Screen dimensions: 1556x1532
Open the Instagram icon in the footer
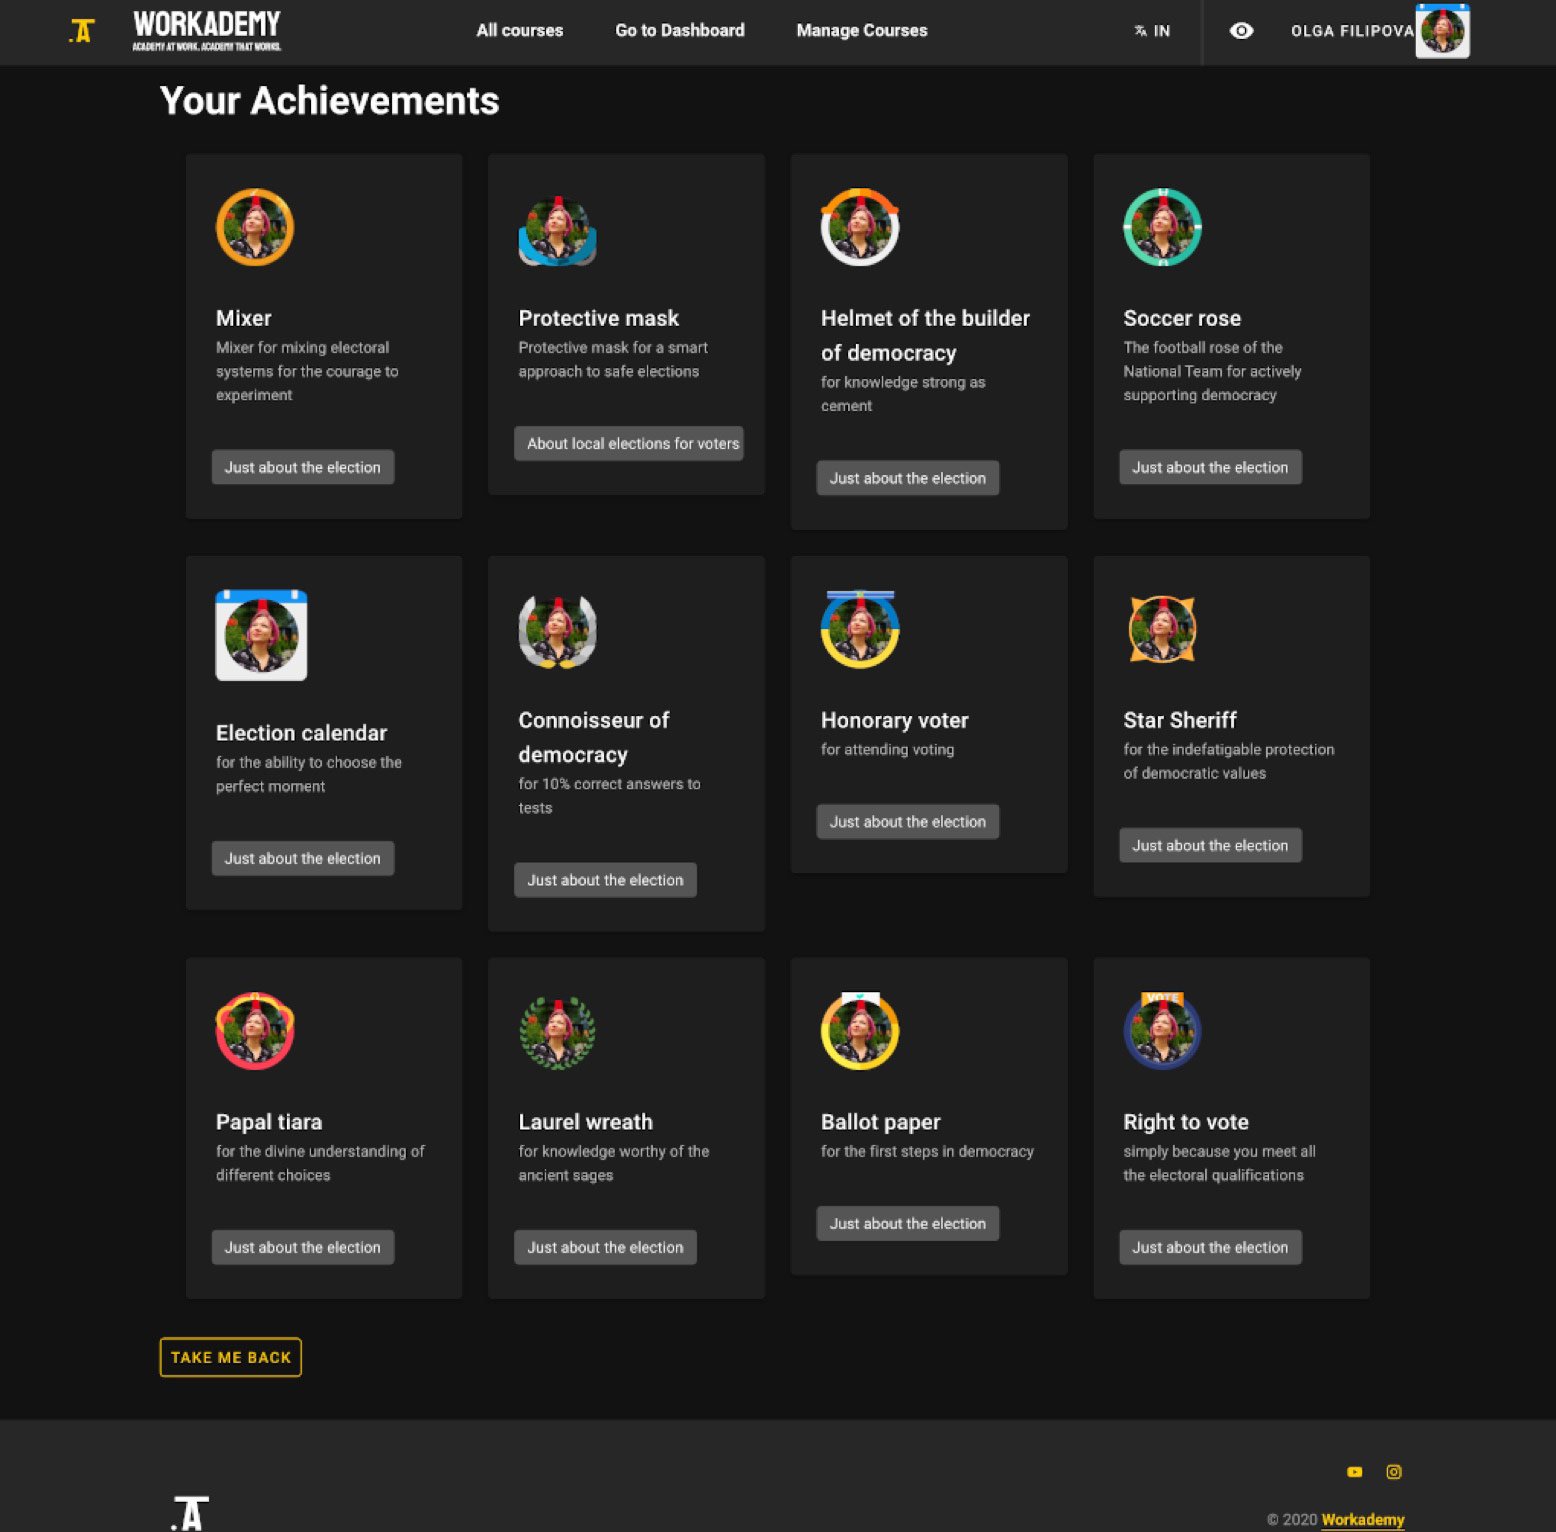(x=1394, y=1472)
